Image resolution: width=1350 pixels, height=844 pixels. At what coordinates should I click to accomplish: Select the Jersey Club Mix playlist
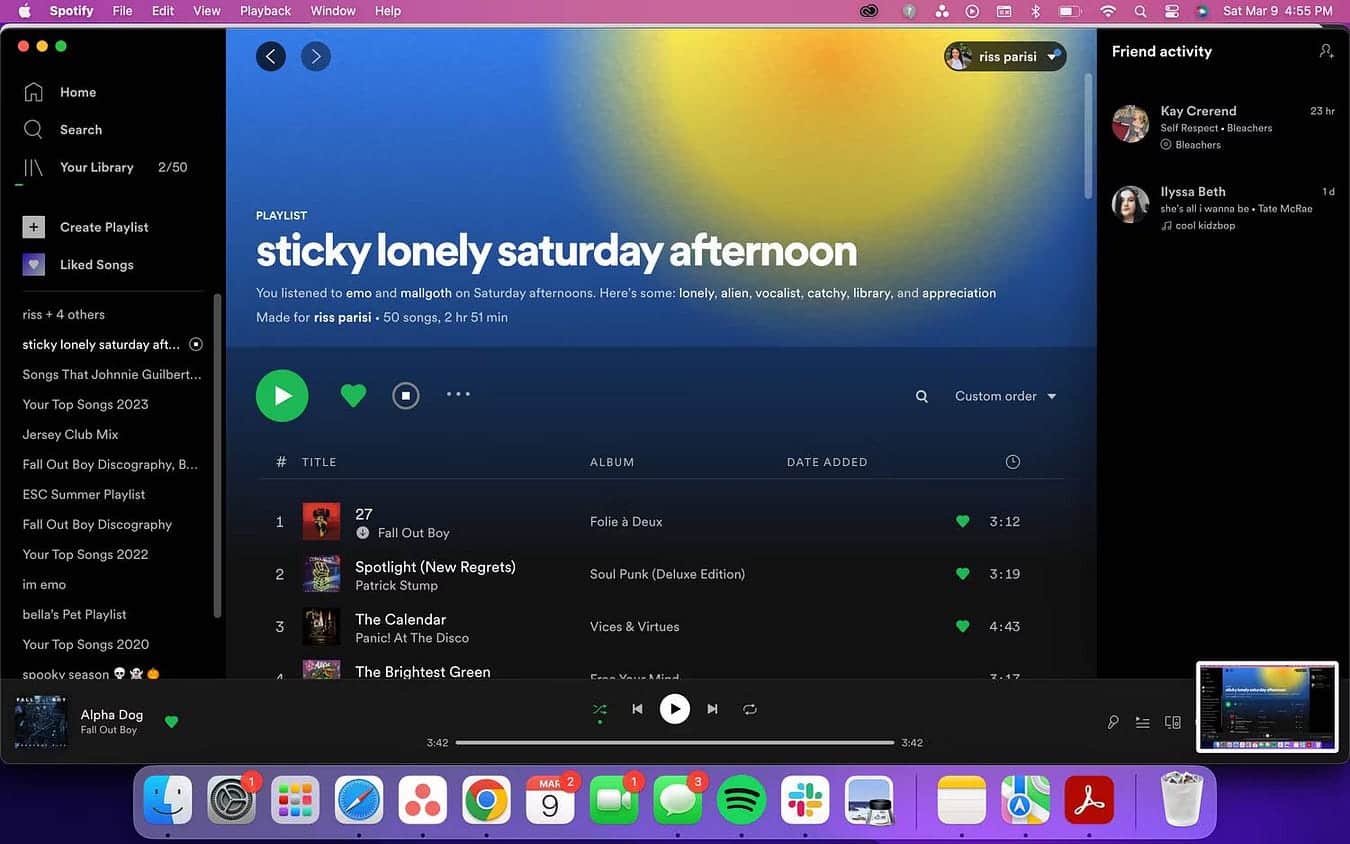(70, 434)
